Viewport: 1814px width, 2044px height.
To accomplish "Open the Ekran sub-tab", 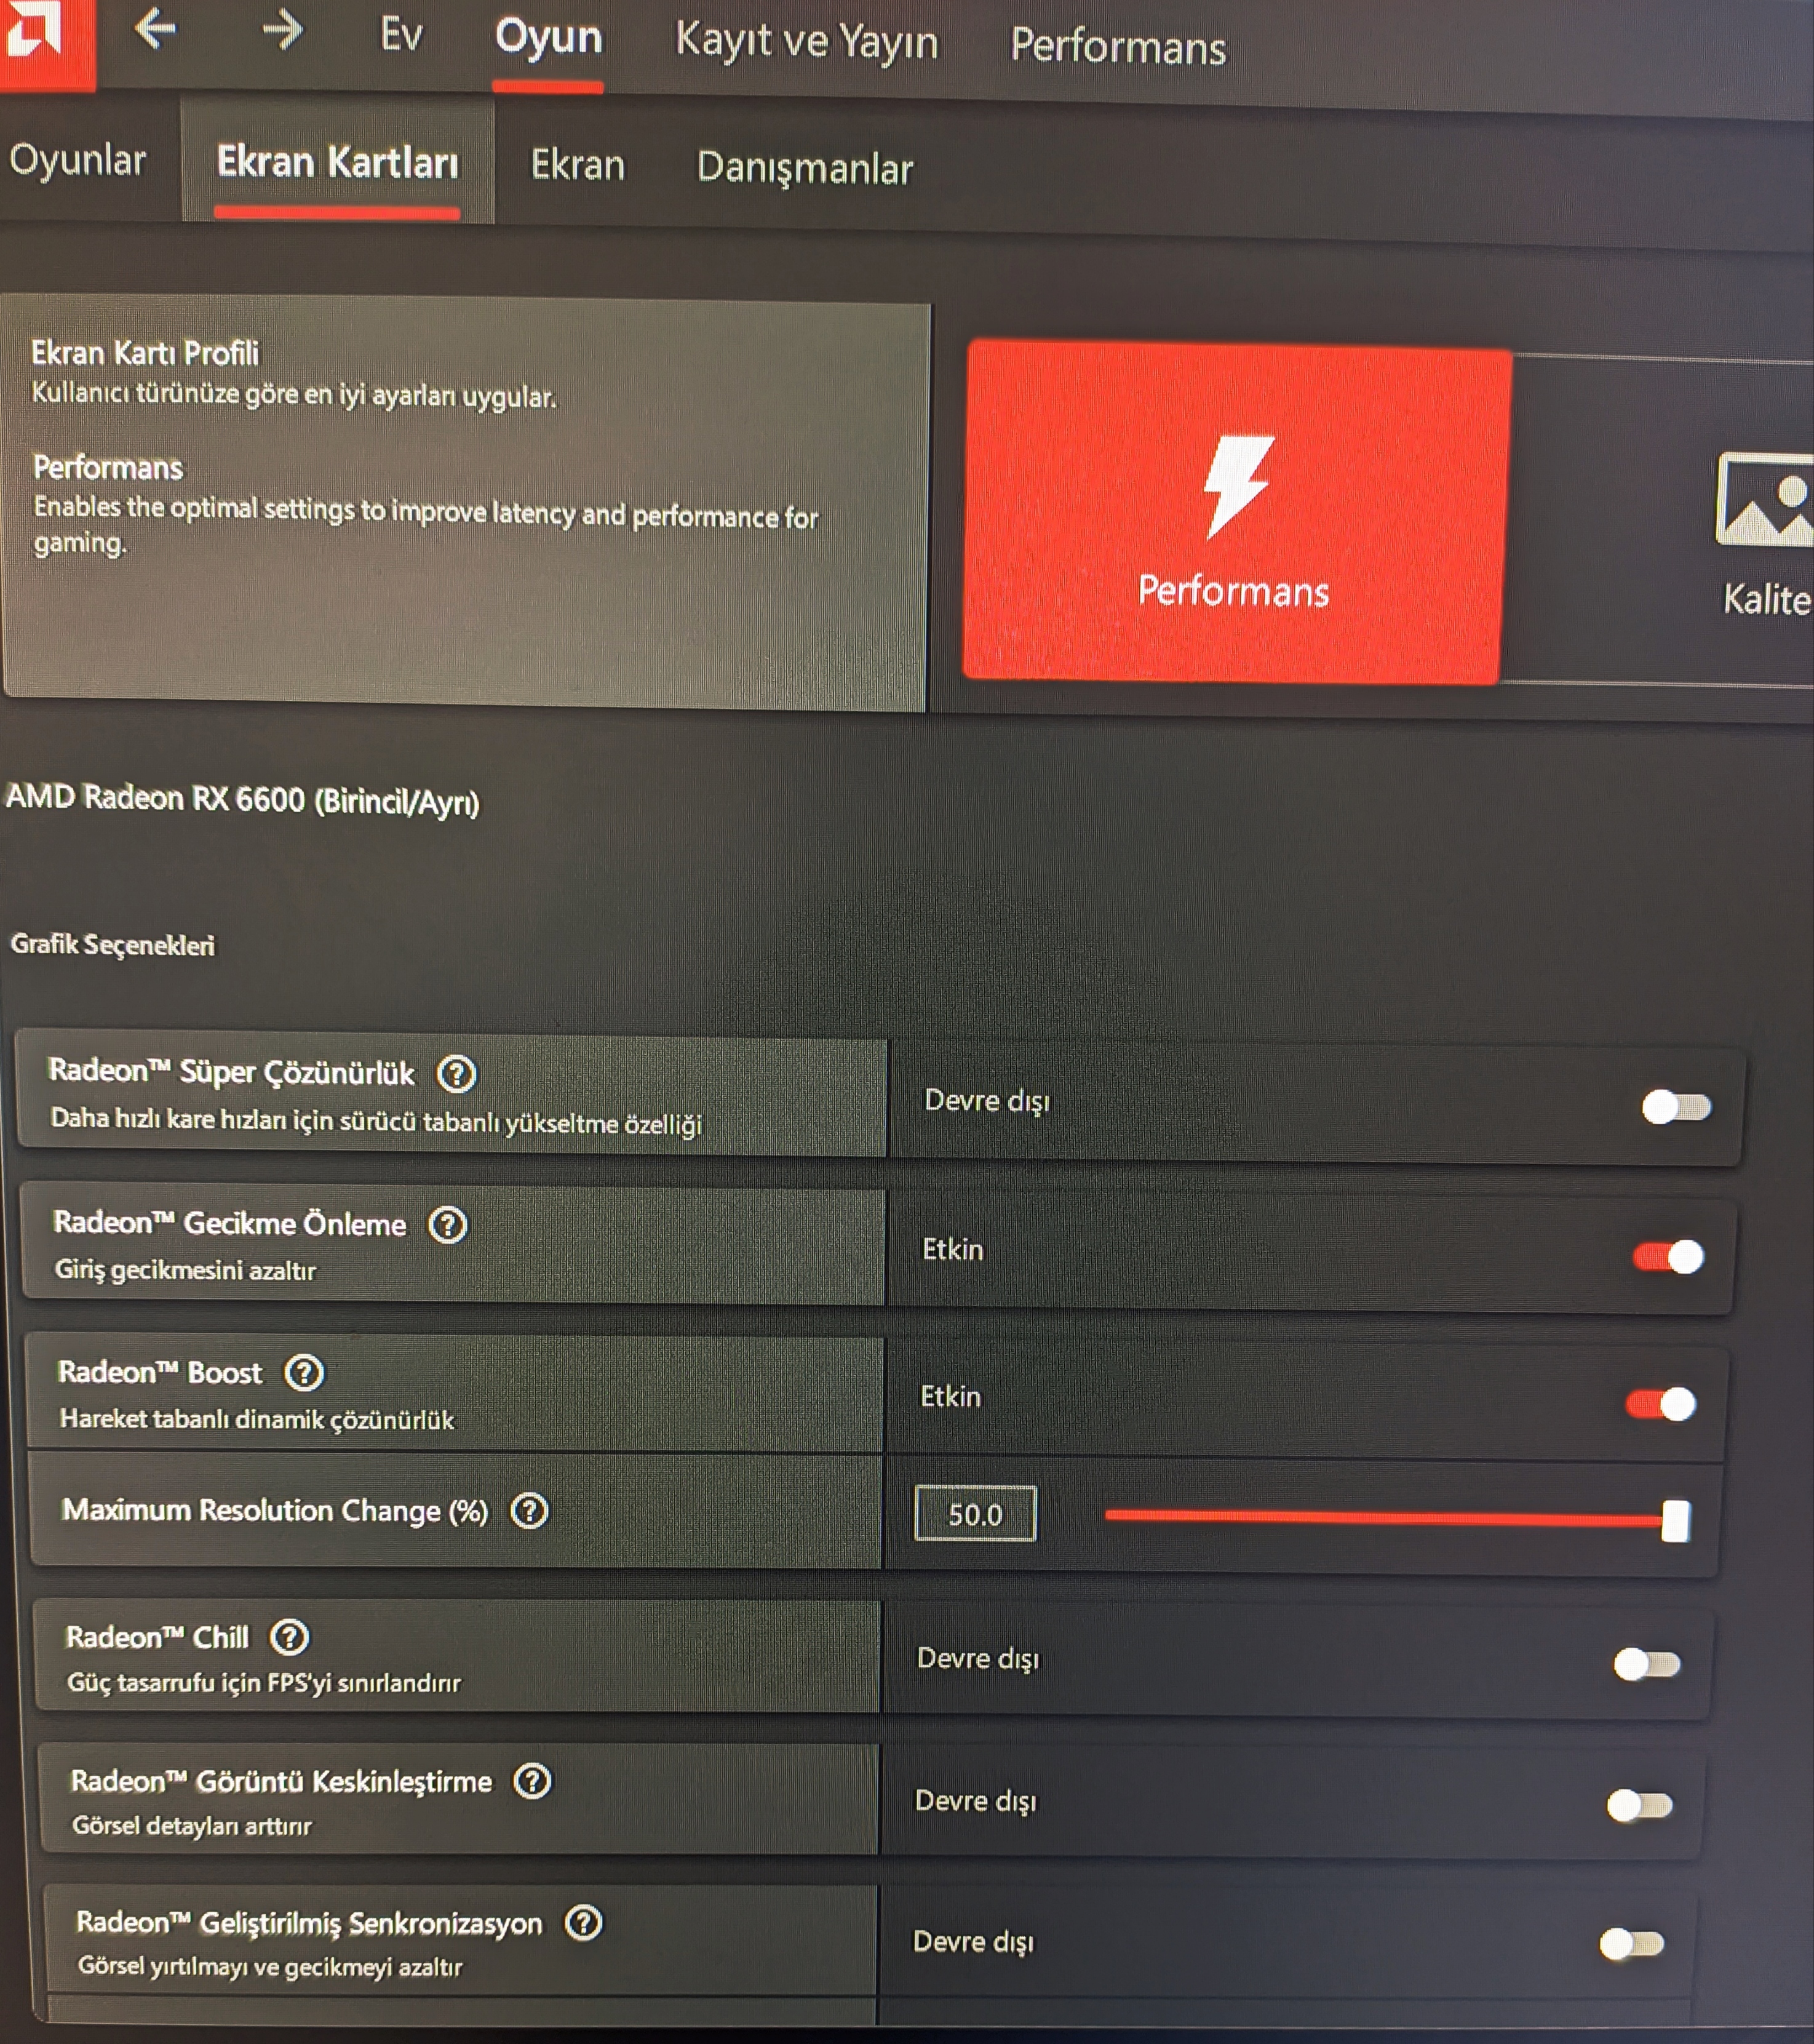I will 577,165.
